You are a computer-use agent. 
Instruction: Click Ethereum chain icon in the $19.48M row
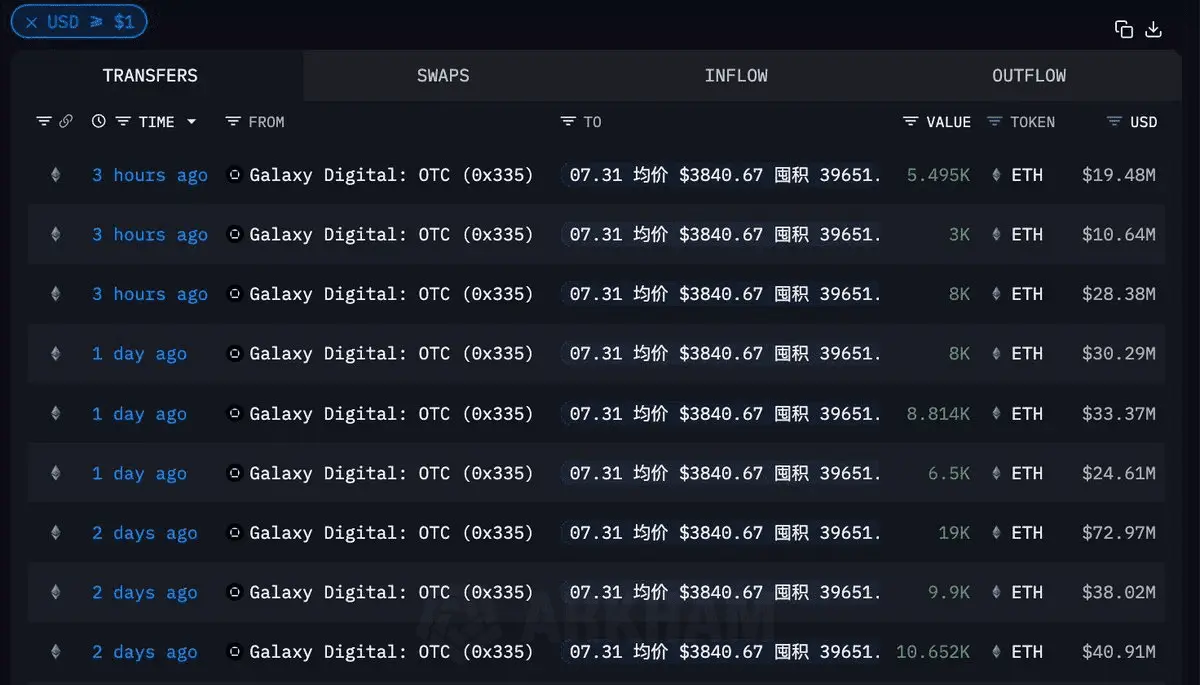56,175
